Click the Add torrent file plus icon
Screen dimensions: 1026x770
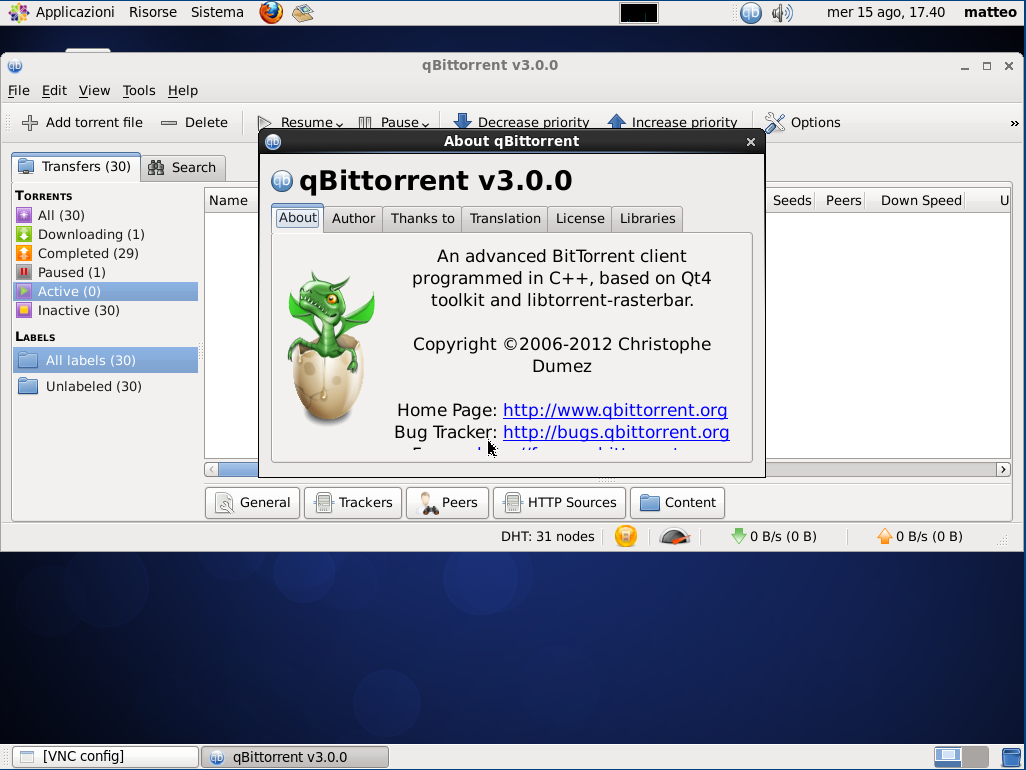click(x=30, y=123)
